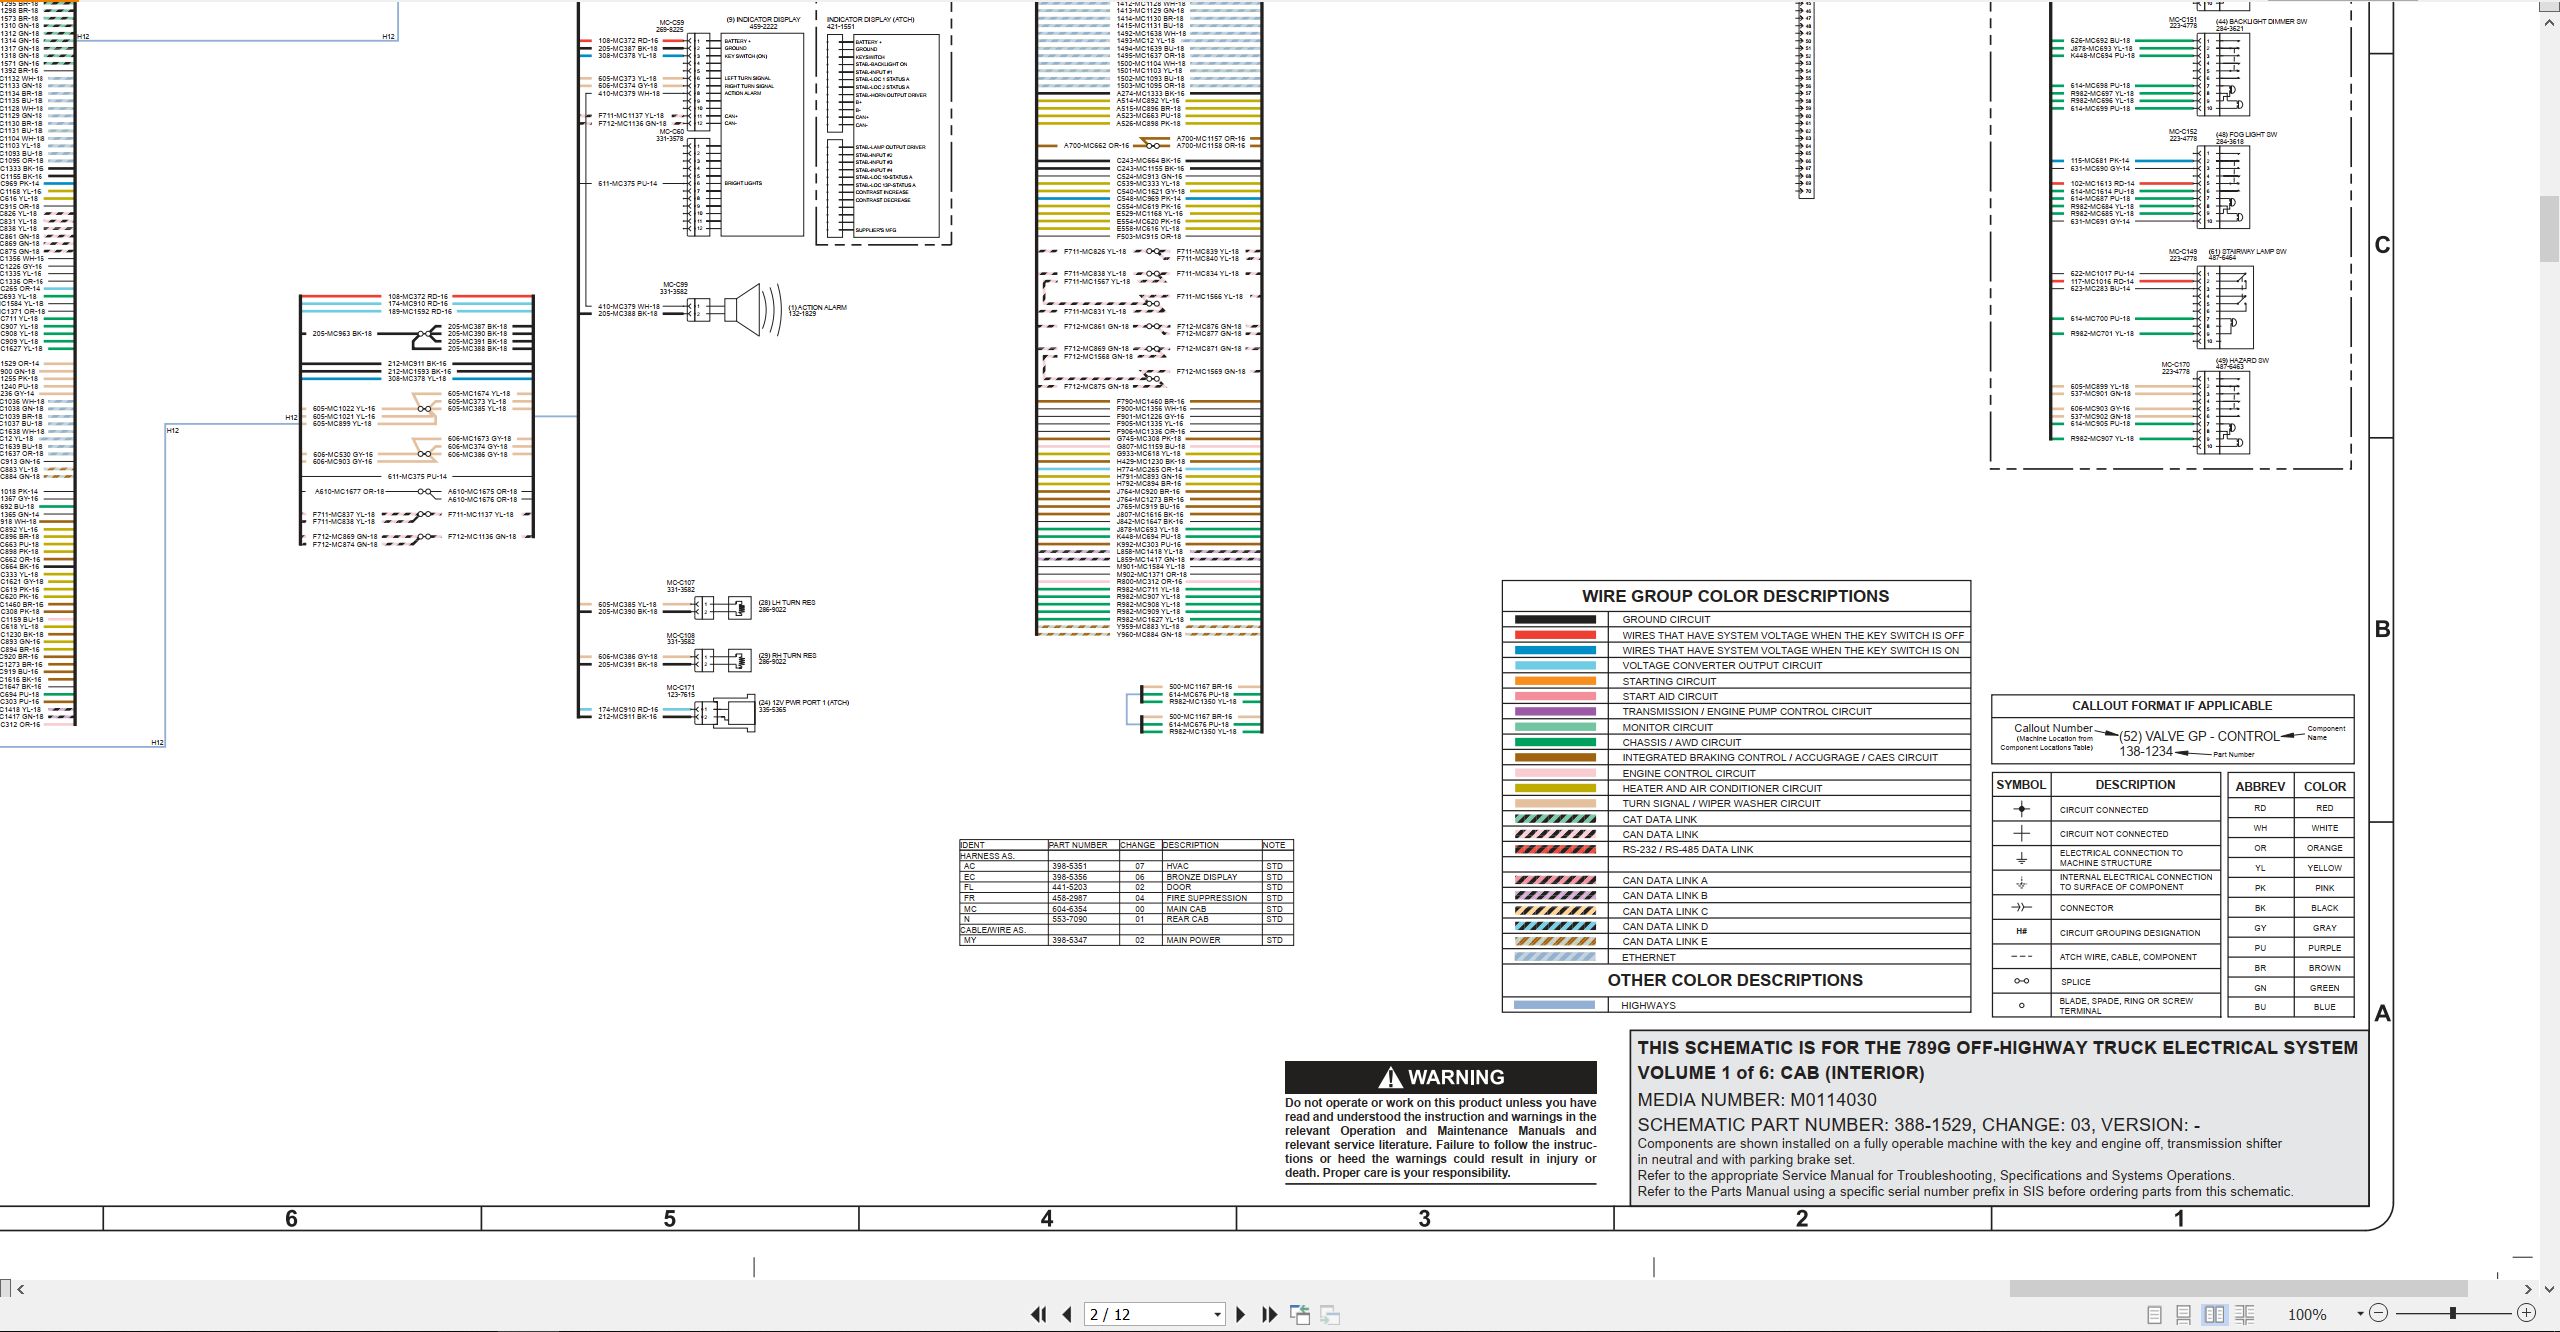Open the zoom percentage dropdown arrow

click(x=2360, y=1314)
